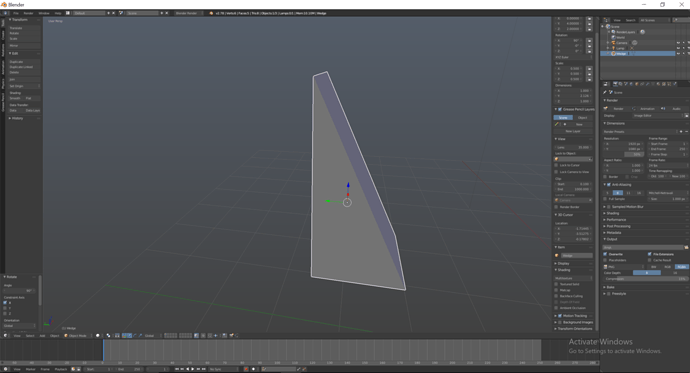Click the Translate tool button
The width and height of the screenshot is (690, 373).
[x=24, y=28]
